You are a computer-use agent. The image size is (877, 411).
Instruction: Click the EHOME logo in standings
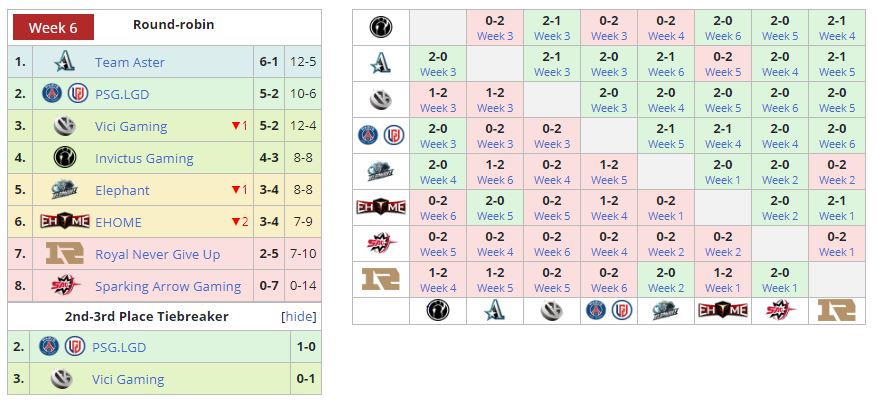click(65, 222)
